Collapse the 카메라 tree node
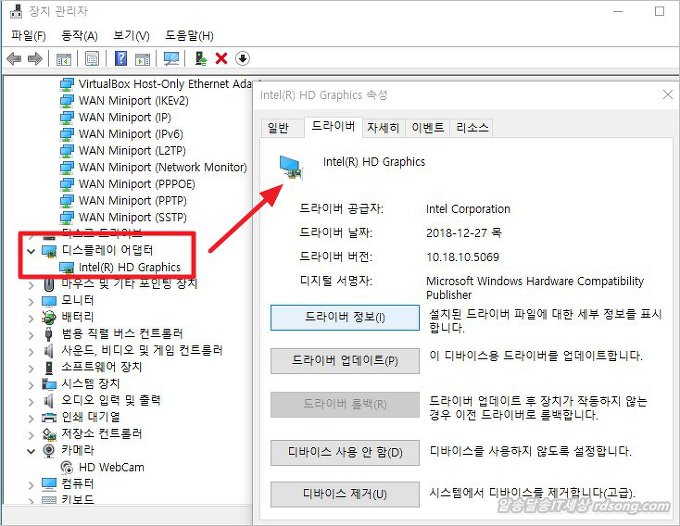This screenshot has height=526, width=680. pos(31,451)
